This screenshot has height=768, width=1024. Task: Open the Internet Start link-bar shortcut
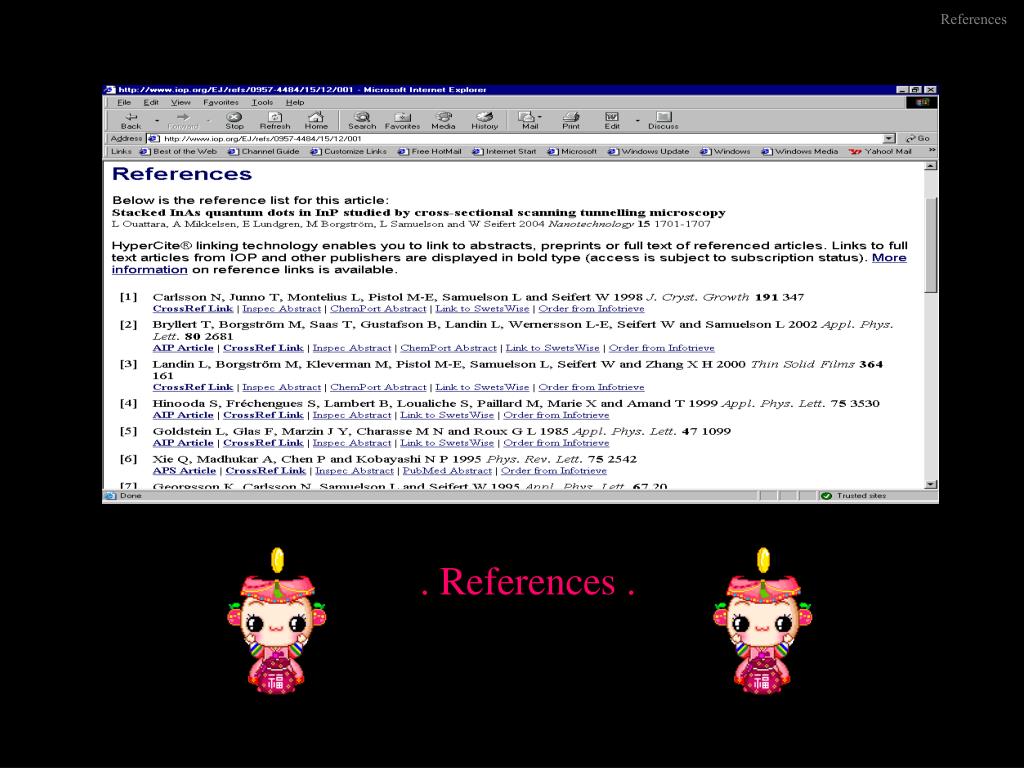(504, 152)
